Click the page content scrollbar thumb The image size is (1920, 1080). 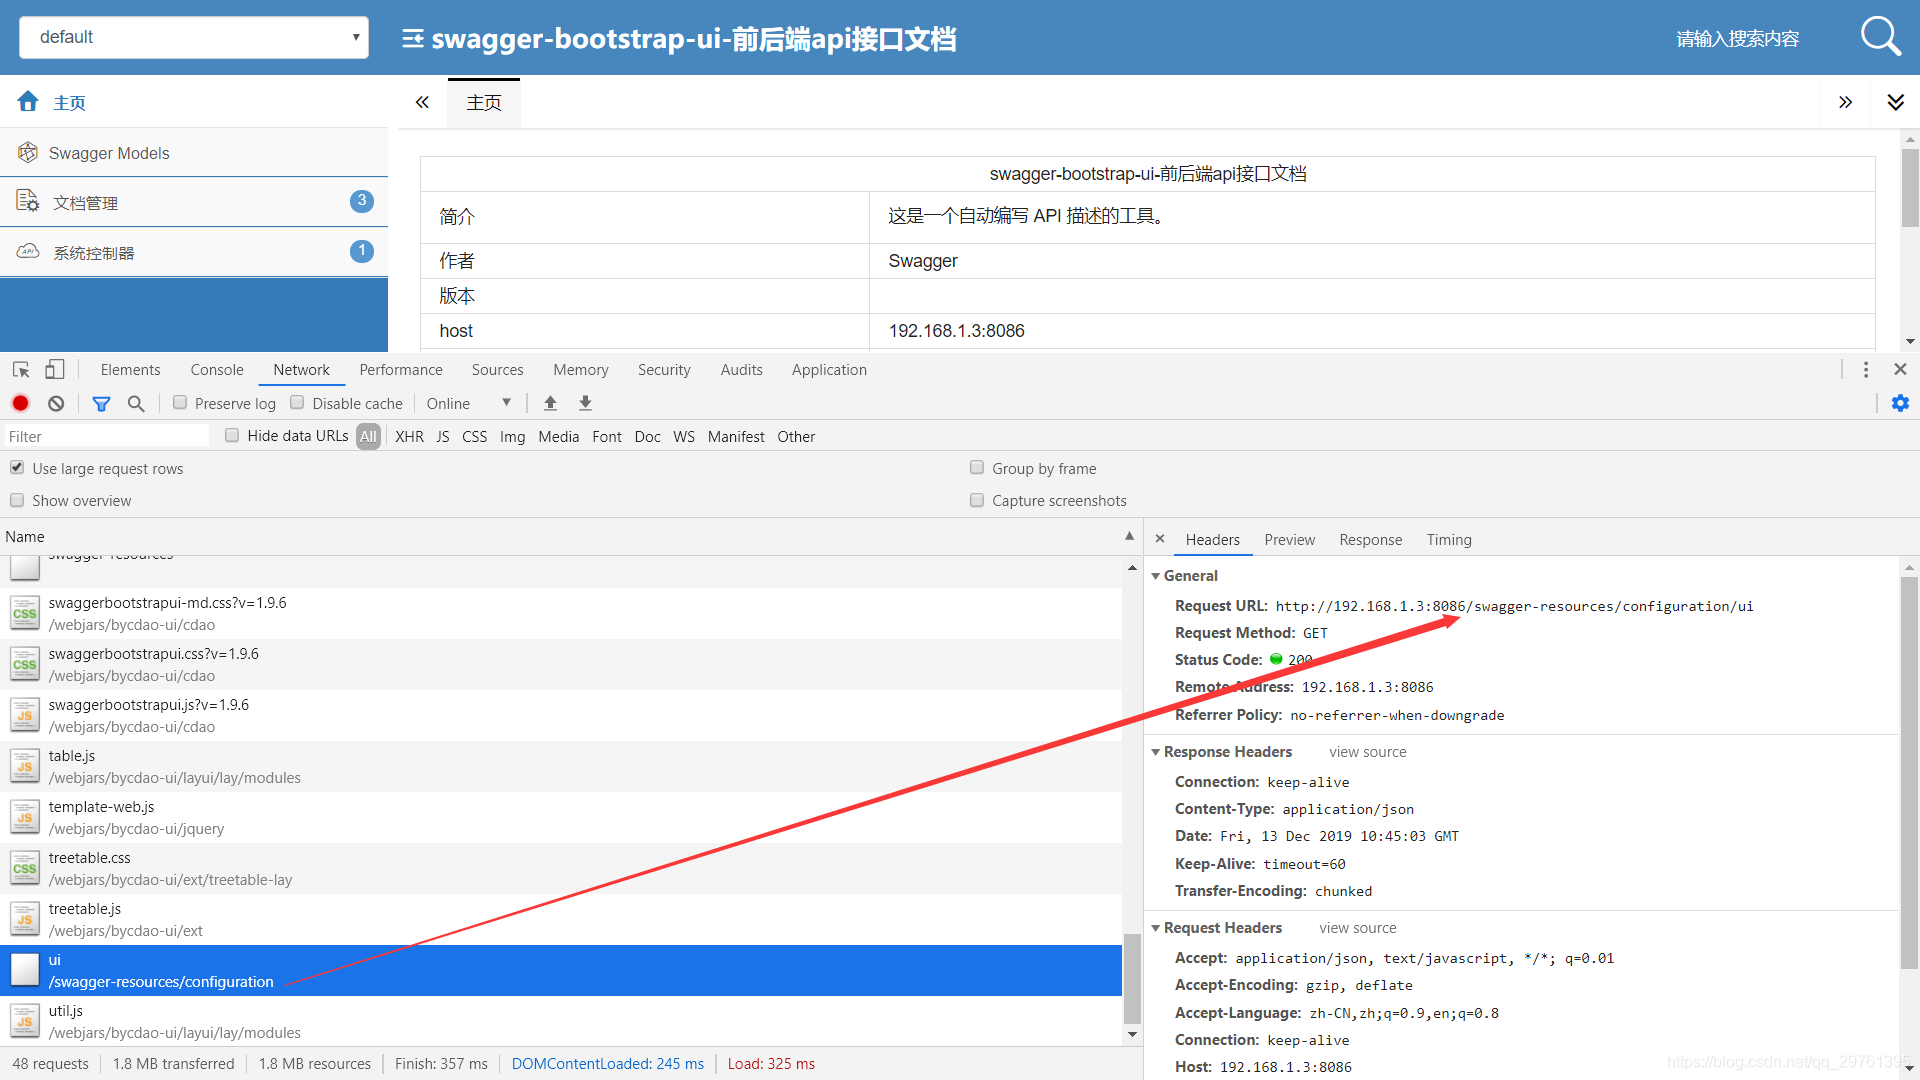click(x=1910, y=188)
